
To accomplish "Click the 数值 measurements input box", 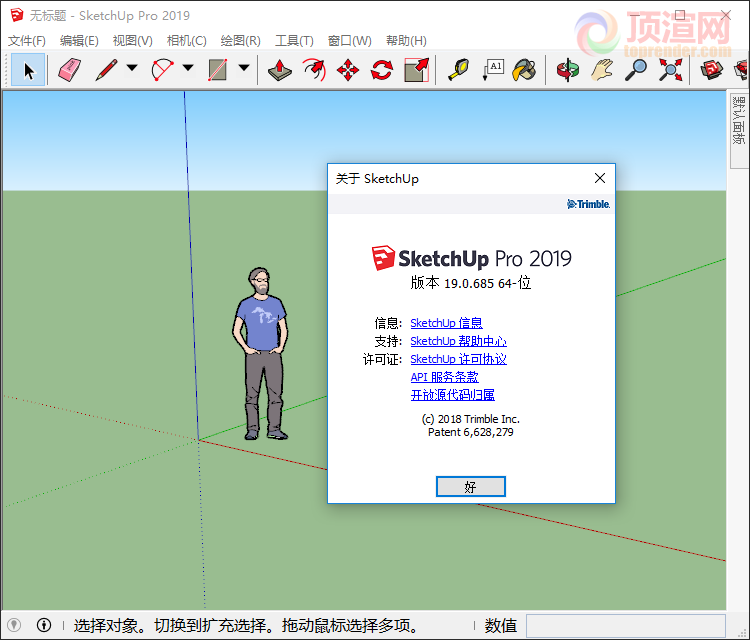I will (626, 626).
